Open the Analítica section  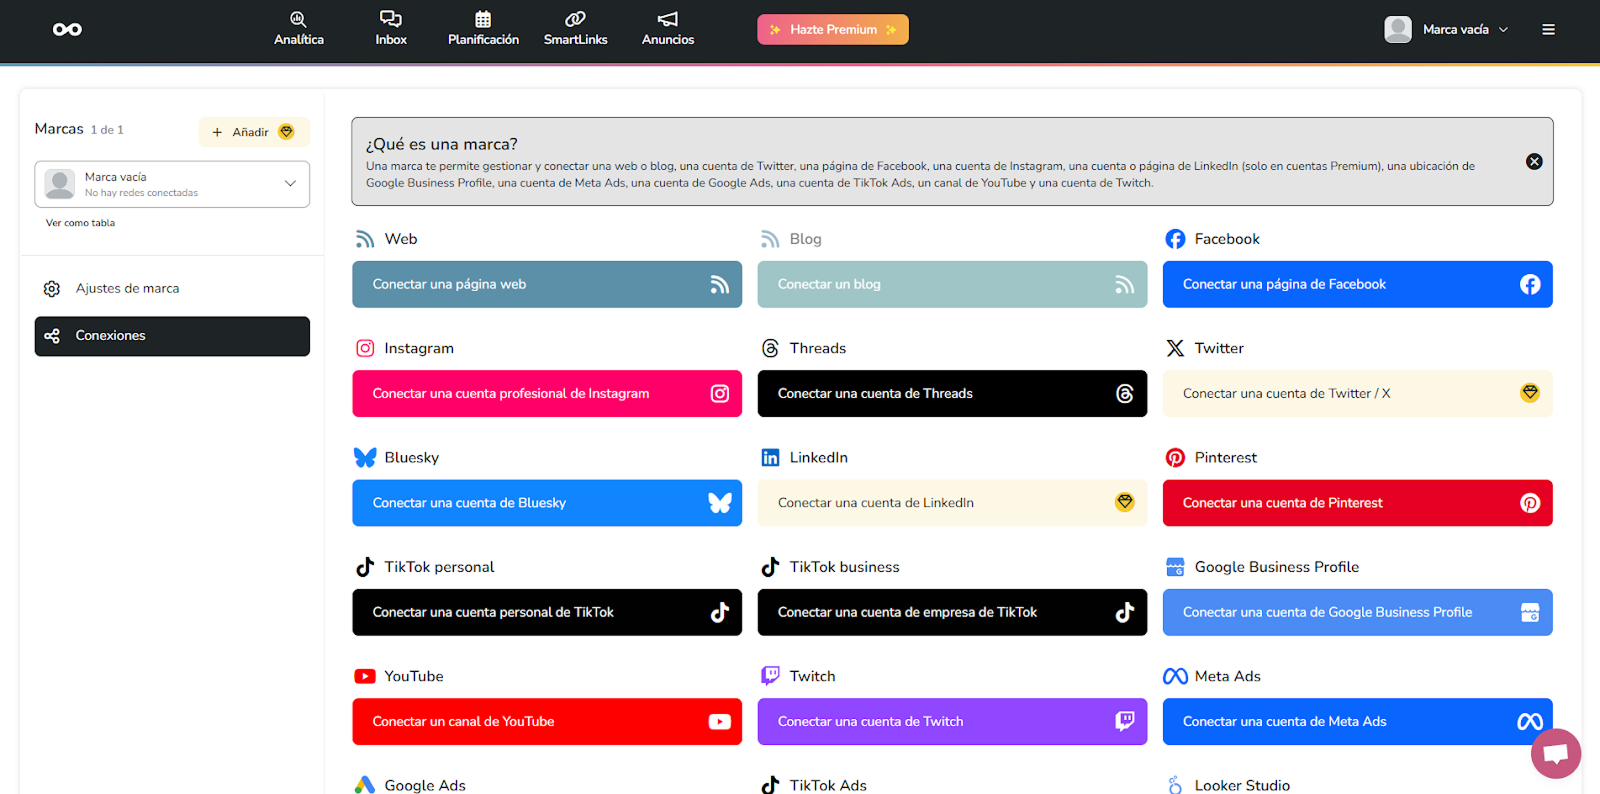click(299, 29)
